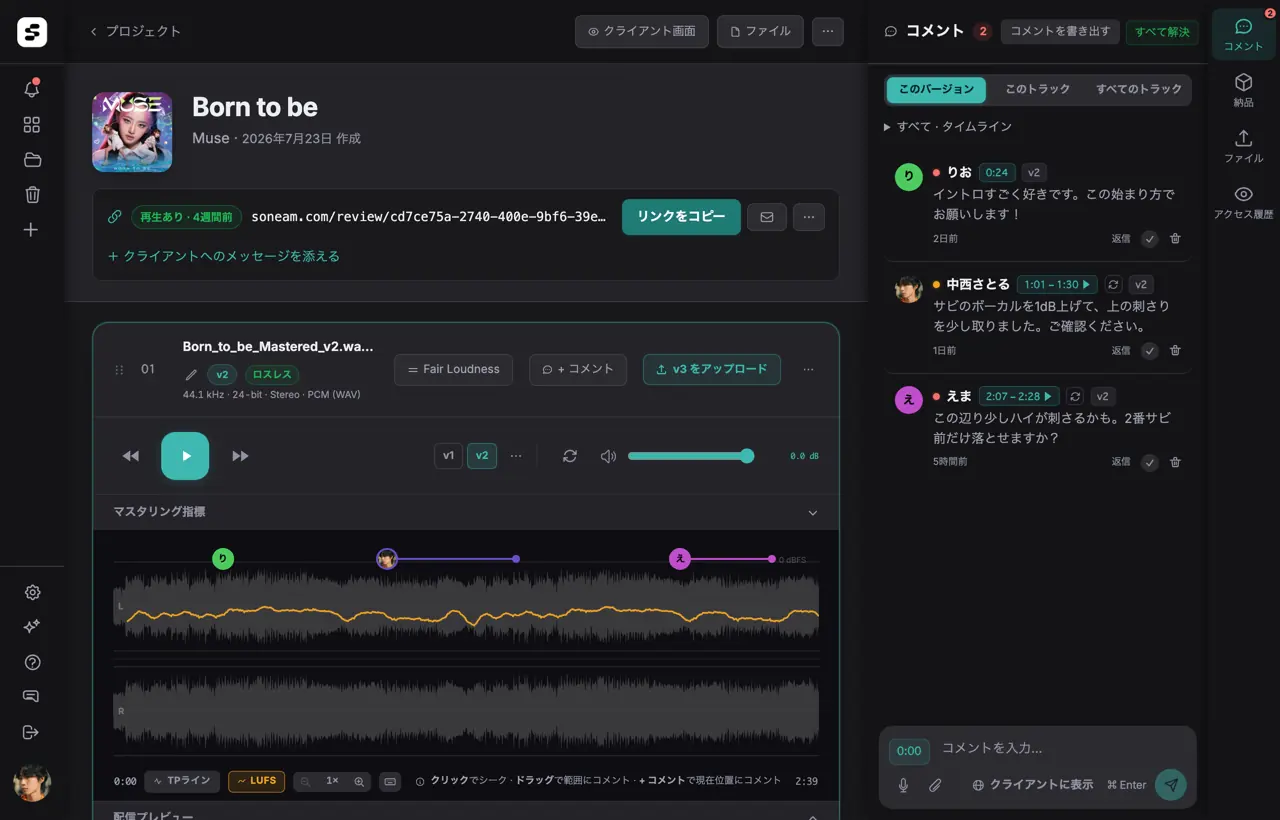
Task: Send the comment with the arrow button
Action: (x=1171, y=785)
